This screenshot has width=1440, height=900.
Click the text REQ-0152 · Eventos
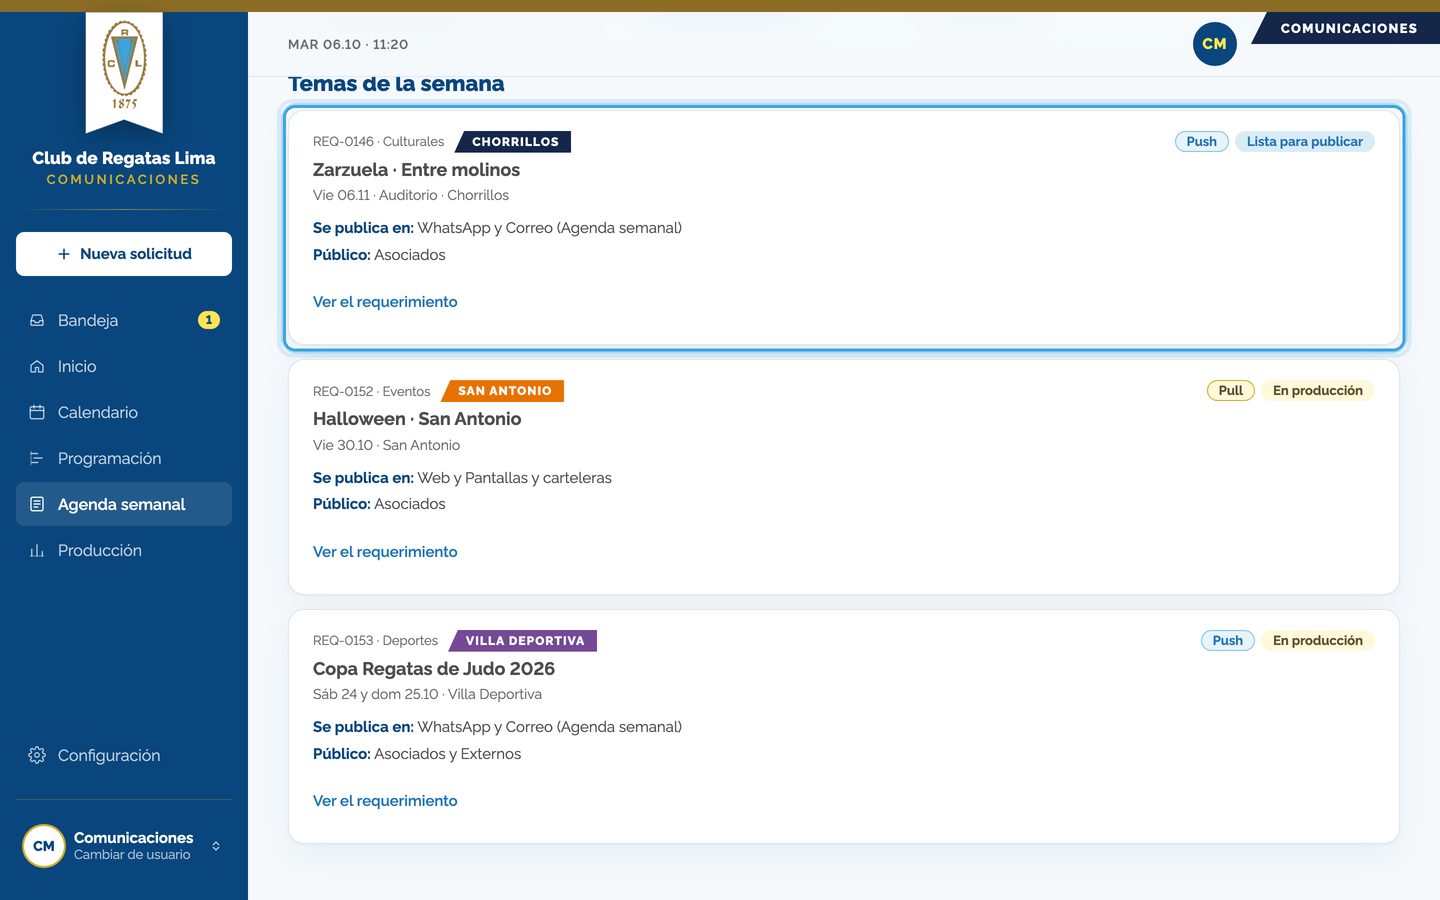tap(371, 392)
